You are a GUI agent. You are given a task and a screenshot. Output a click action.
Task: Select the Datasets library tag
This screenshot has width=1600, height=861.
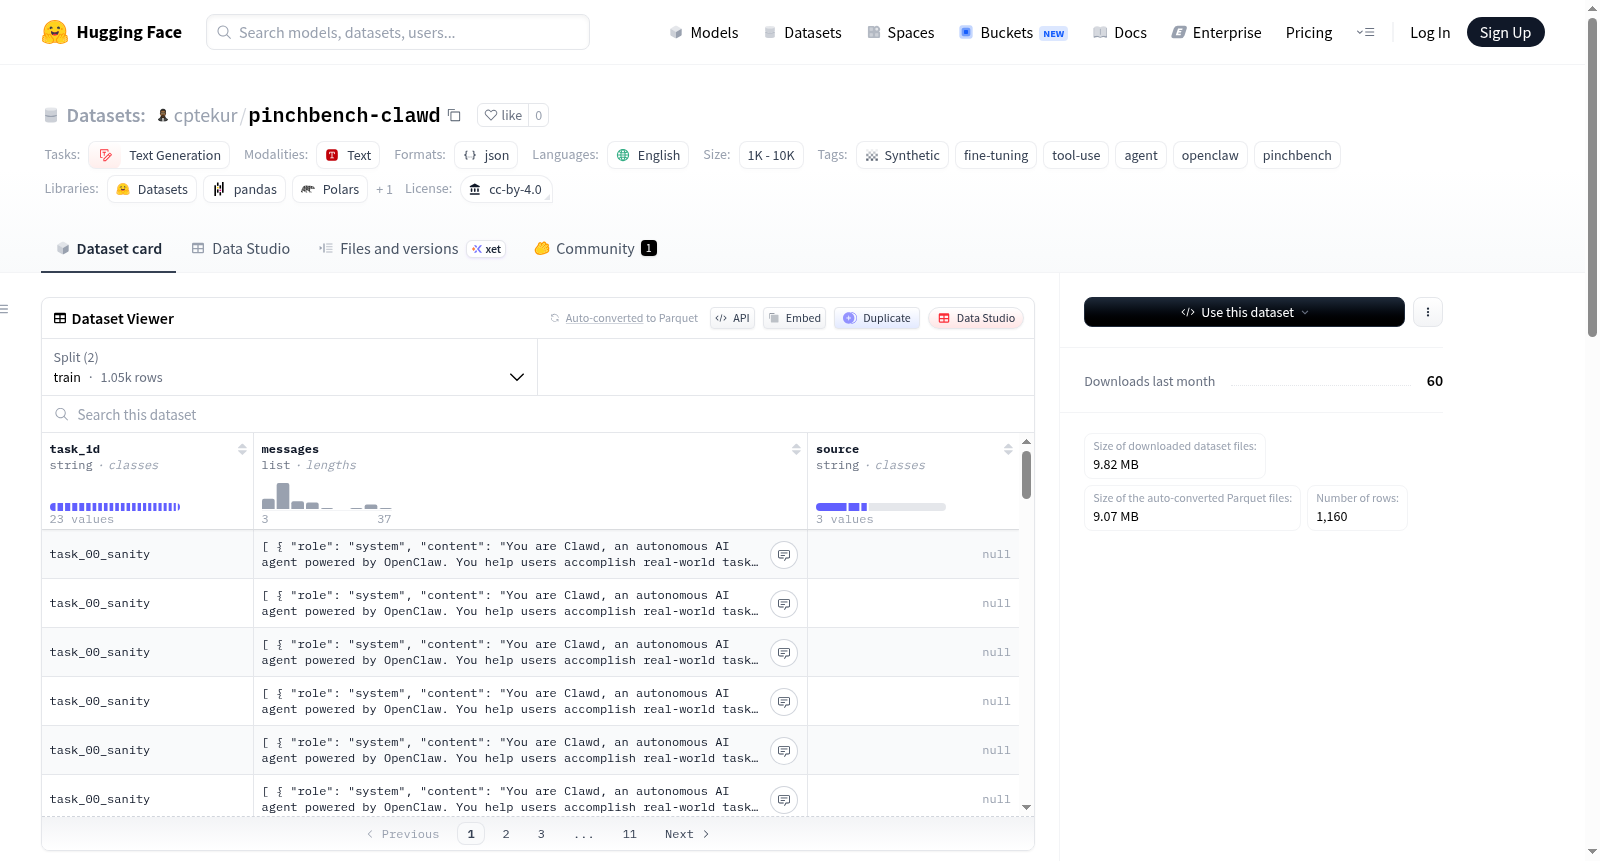(152, 189)
